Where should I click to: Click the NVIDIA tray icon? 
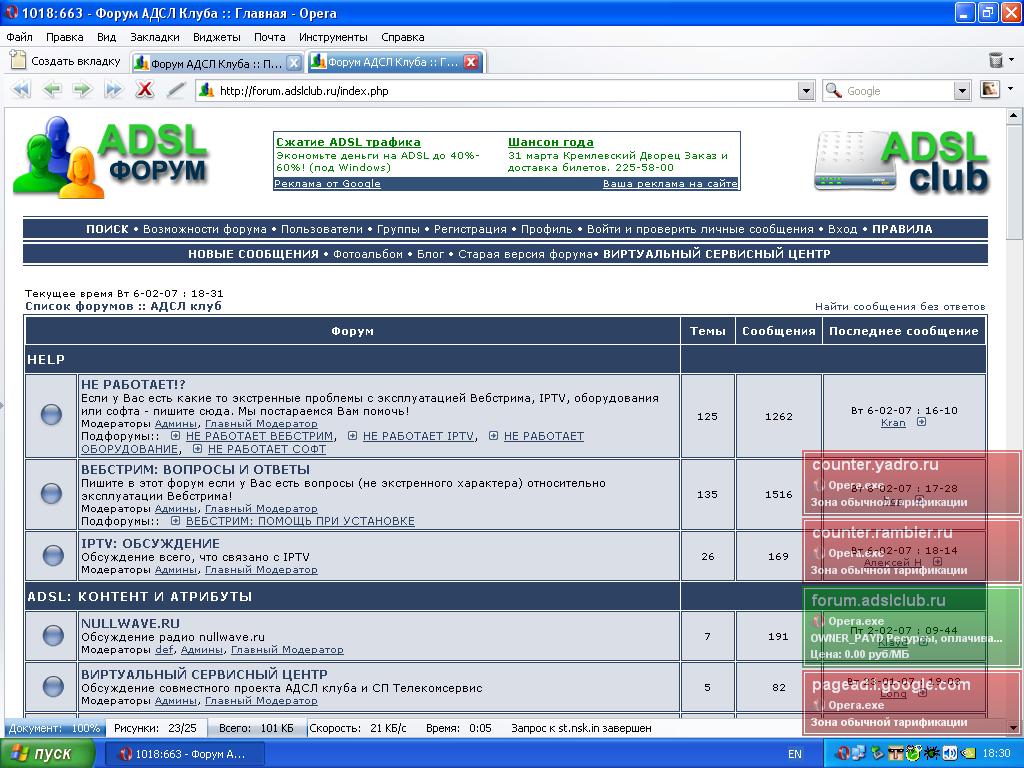(x=968, y=753)
